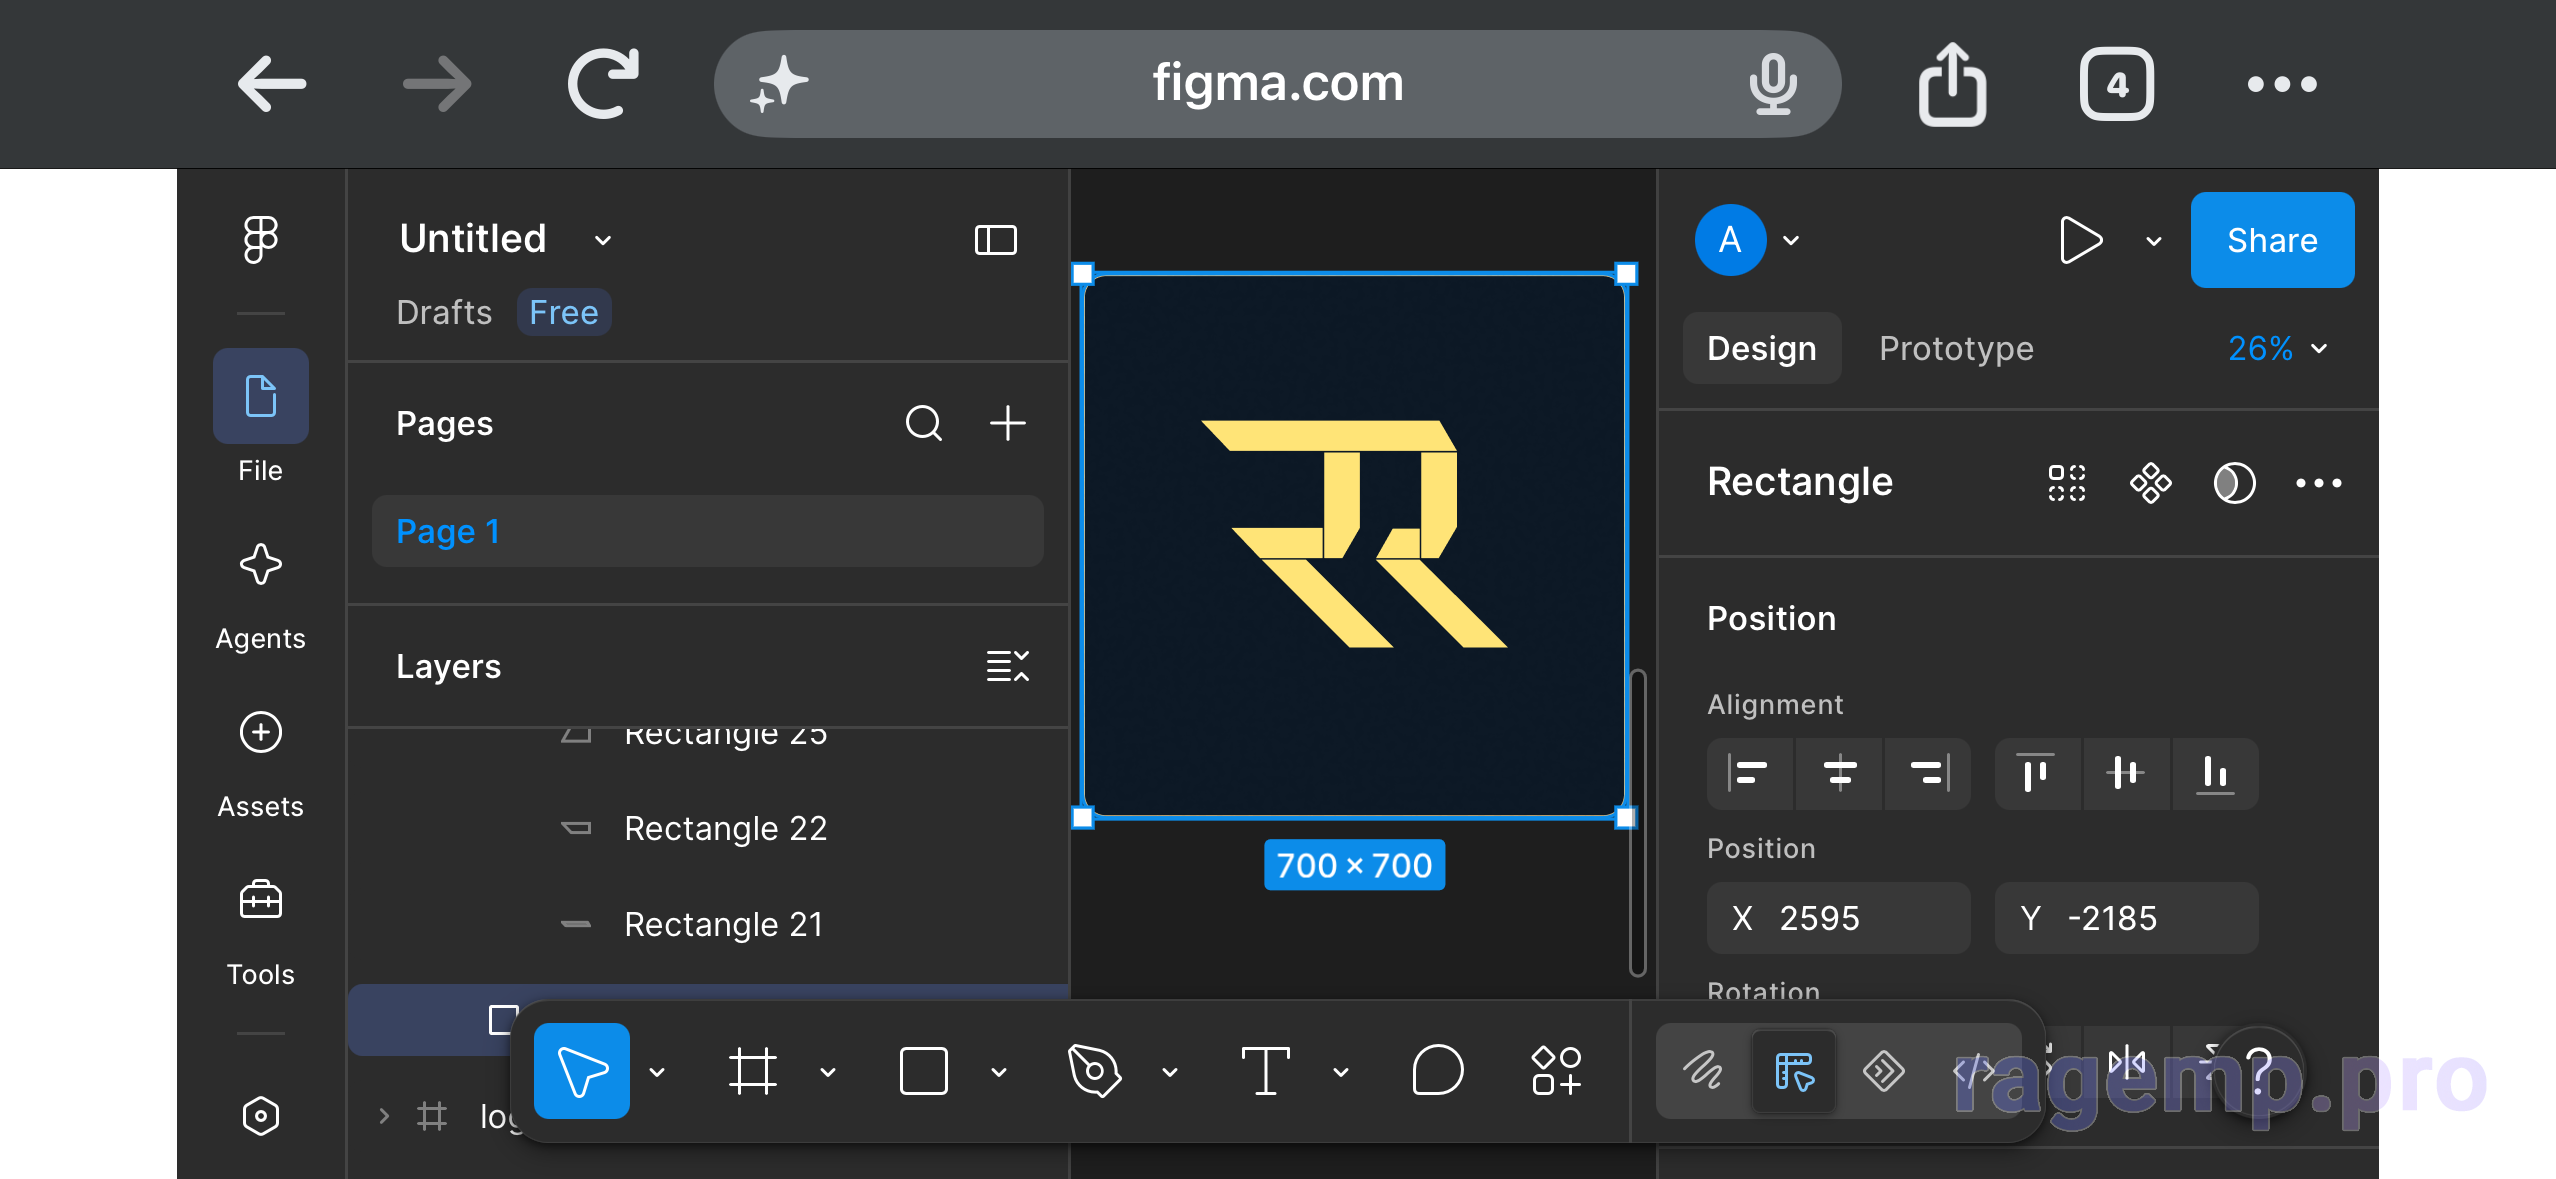The width and height of the screenshot is (2556, 1179).
Task: Switch to the Prototype tab
Action: click(x=1955, y=348)
